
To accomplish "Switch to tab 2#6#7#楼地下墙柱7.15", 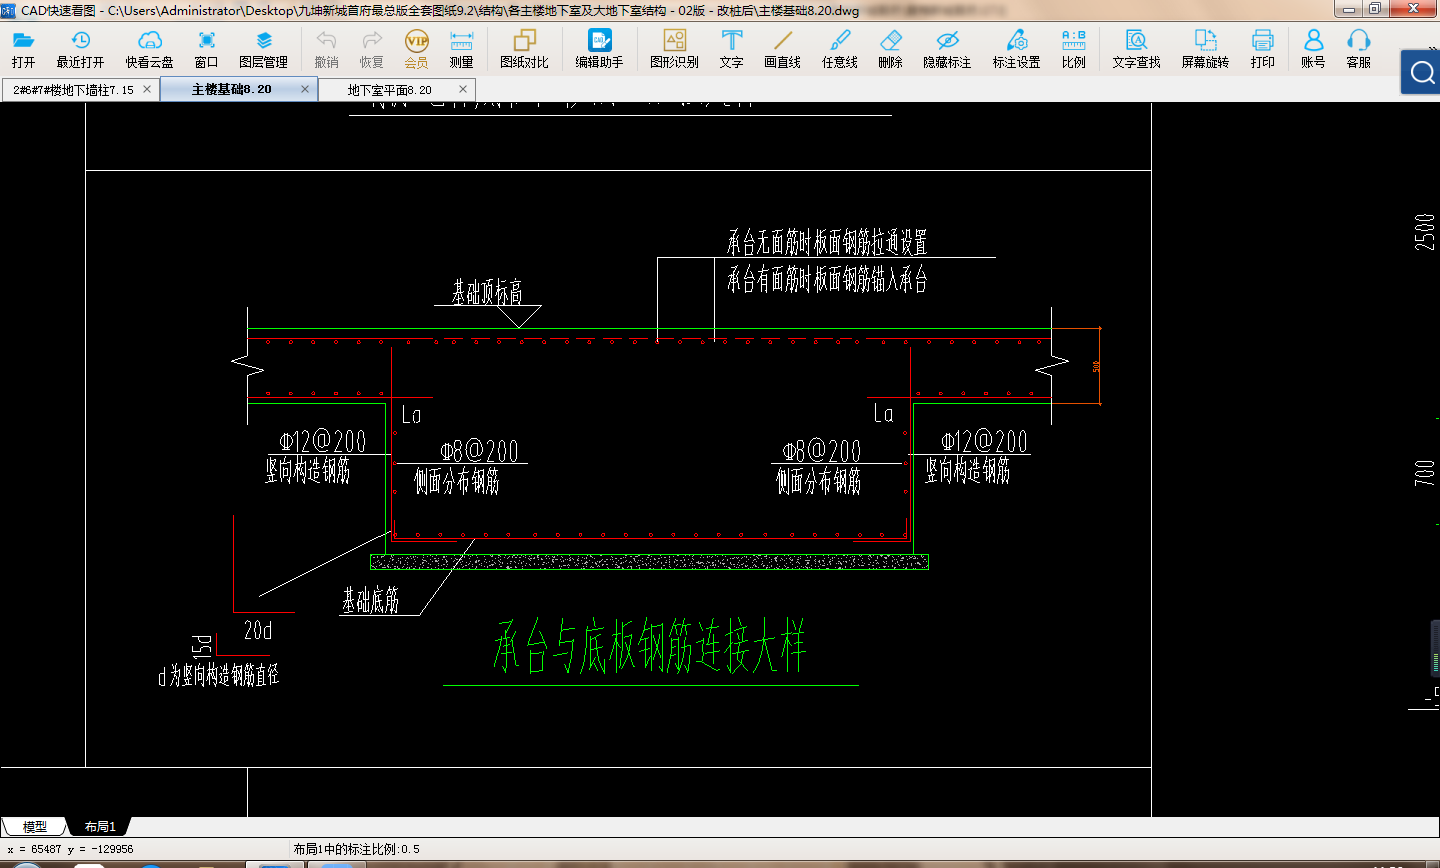I will coord(73,90).
